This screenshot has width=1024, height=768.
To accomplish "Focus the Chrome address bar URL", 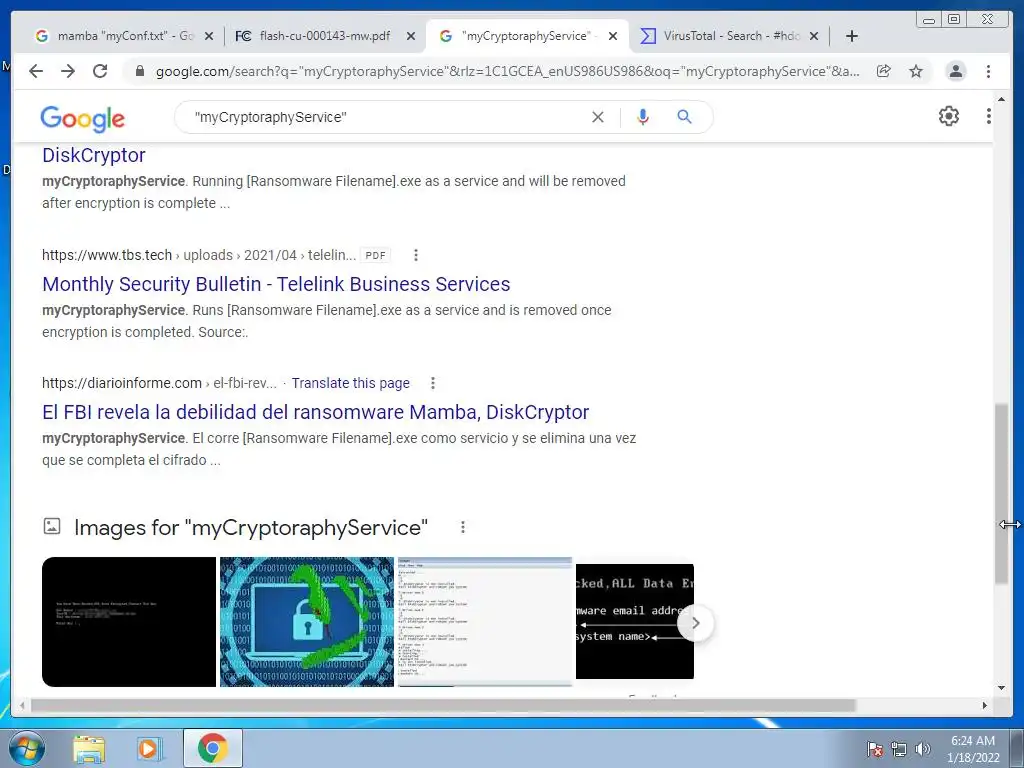I will click(507, 71).
